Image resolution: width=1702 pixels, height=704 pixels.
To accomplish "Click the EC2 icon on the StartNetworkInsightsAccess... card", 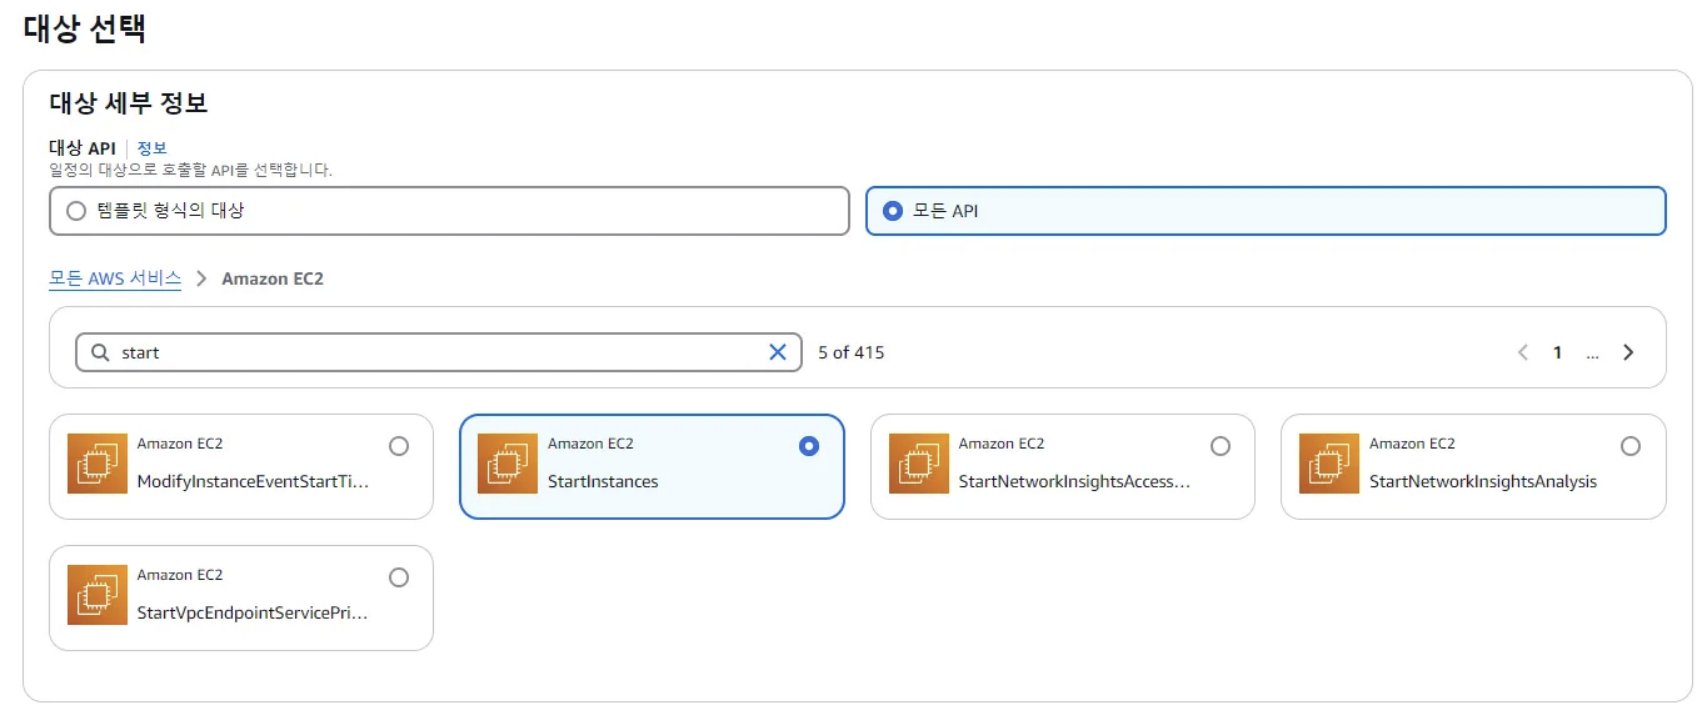I will [x=918, y=463].
